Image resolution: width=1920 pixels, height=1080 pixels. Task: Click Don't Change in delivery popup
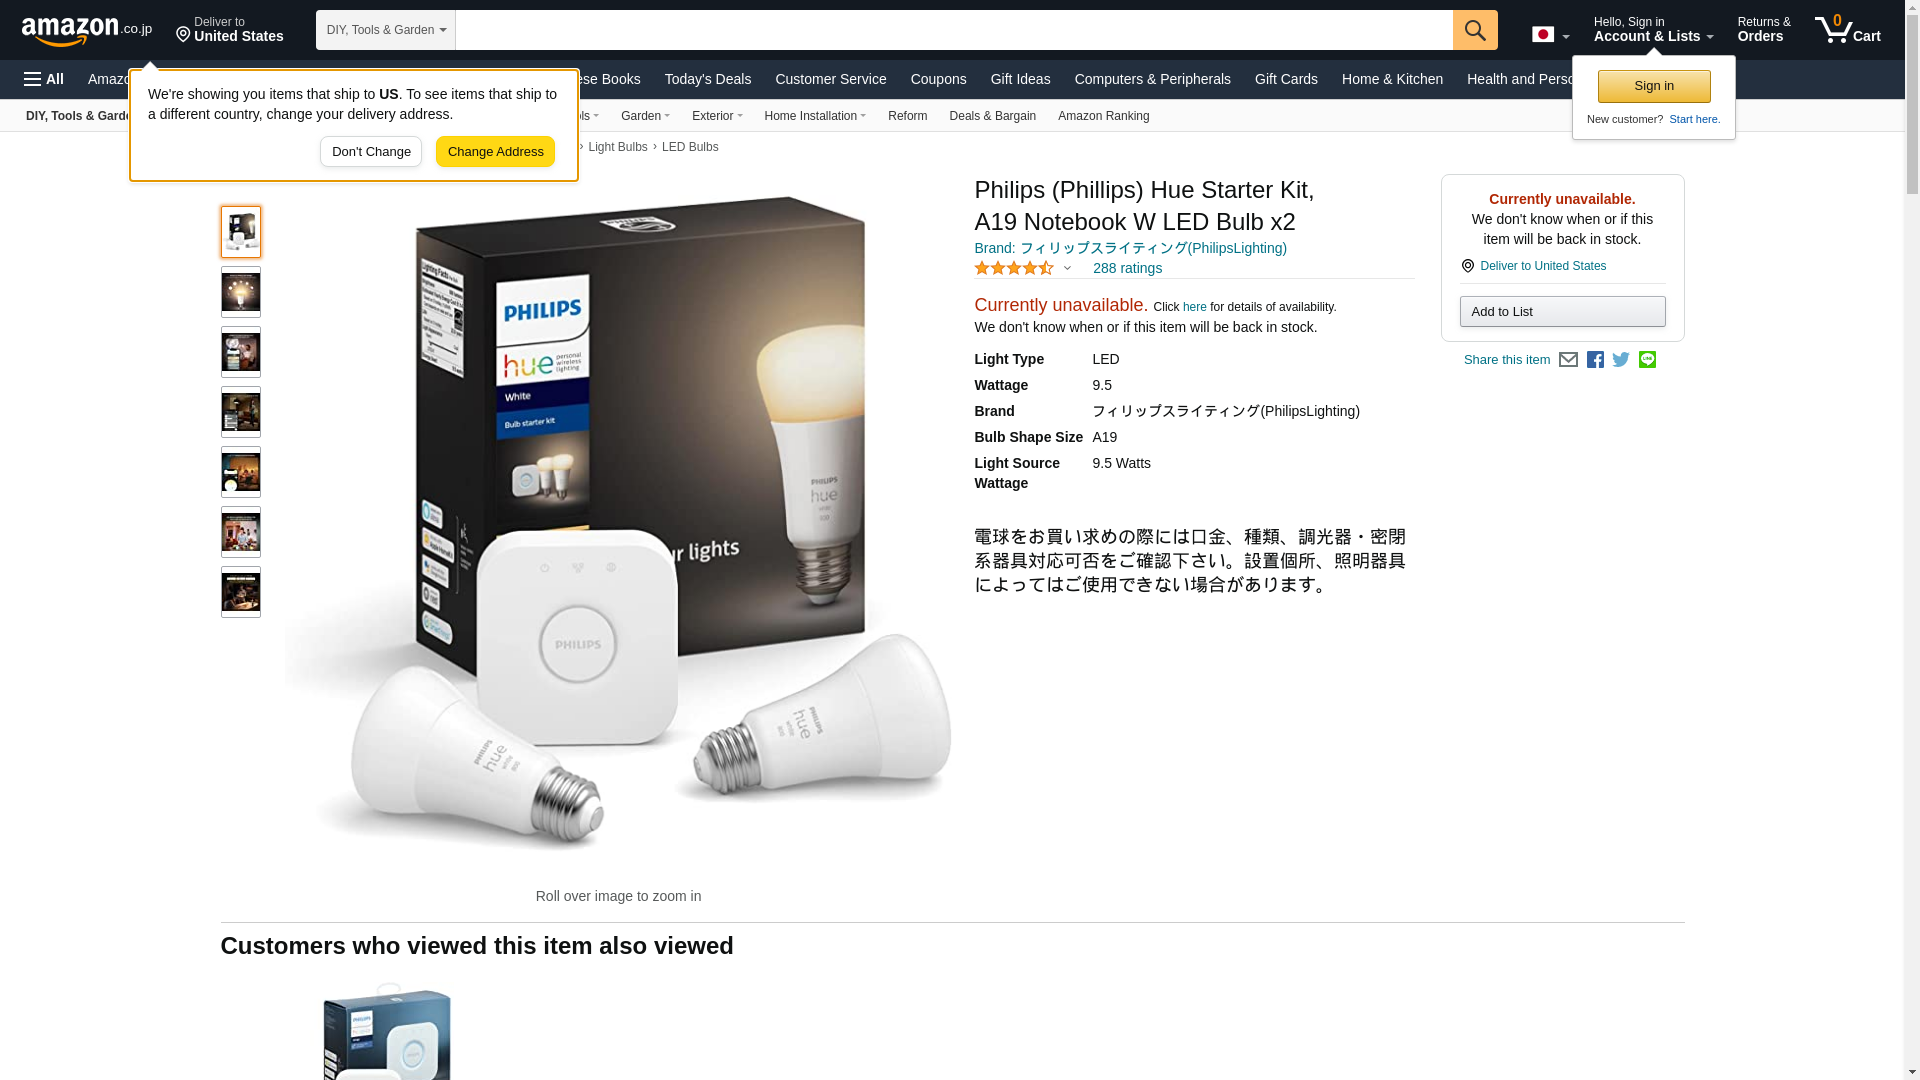[x=371, y=152]
